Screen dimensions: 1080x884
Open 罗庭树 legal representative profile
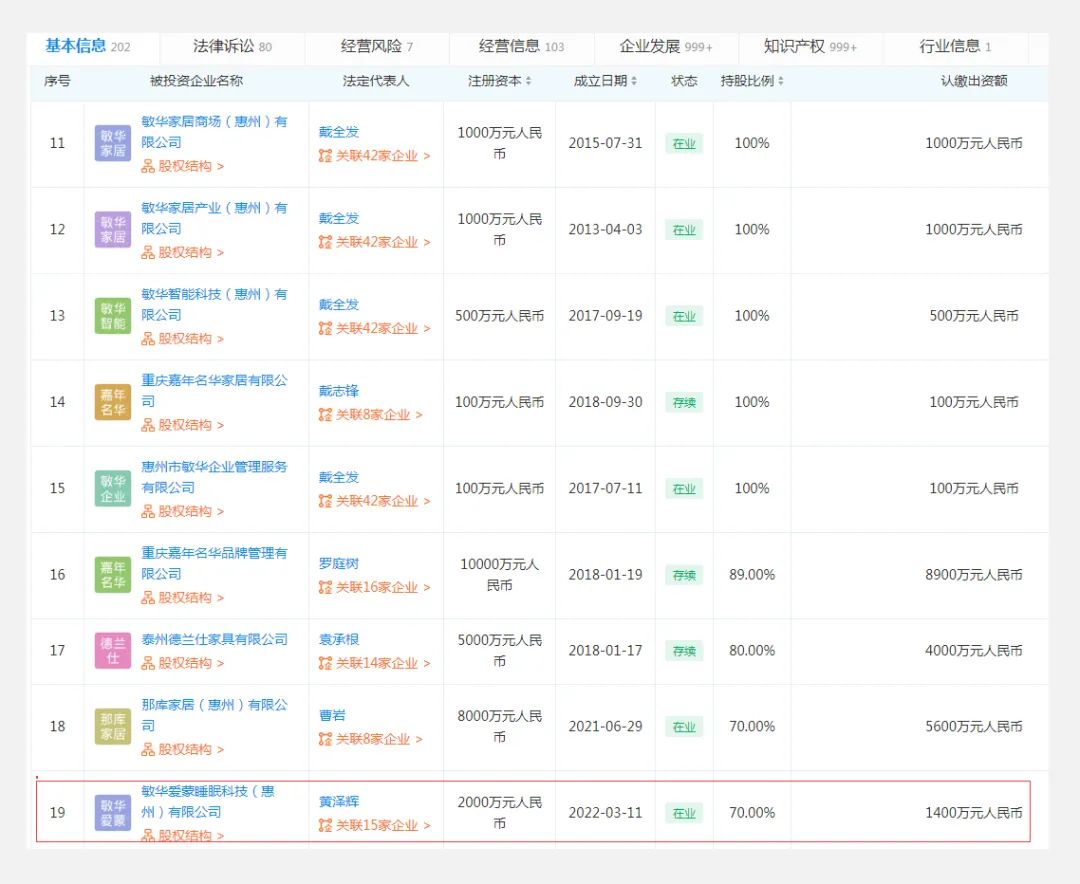(x=339, y=563)
